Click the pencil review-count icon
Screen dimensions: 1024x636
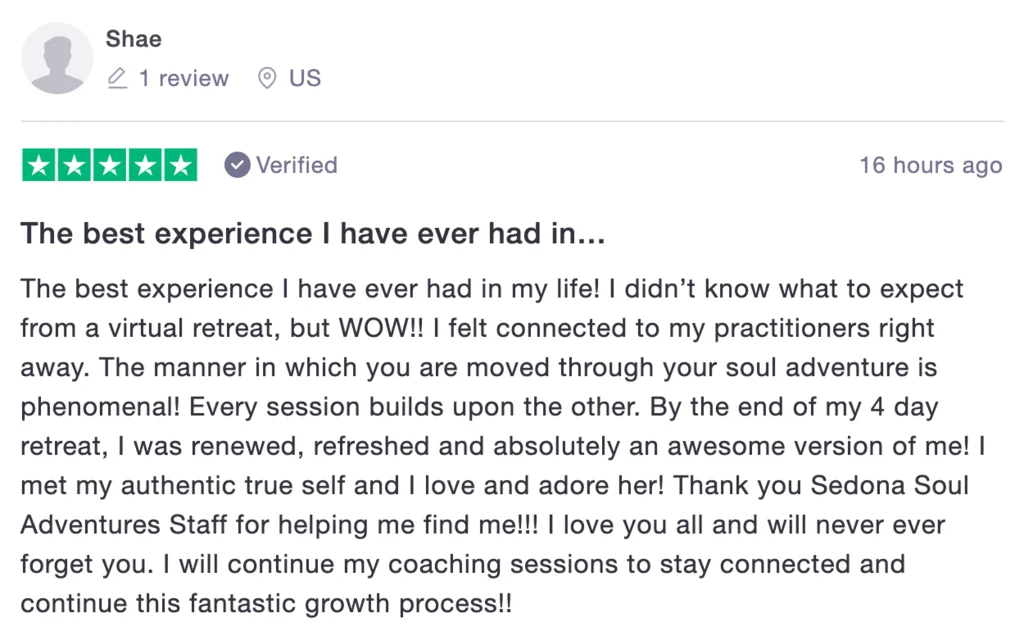pyautogui.click(x=118, y=78)
